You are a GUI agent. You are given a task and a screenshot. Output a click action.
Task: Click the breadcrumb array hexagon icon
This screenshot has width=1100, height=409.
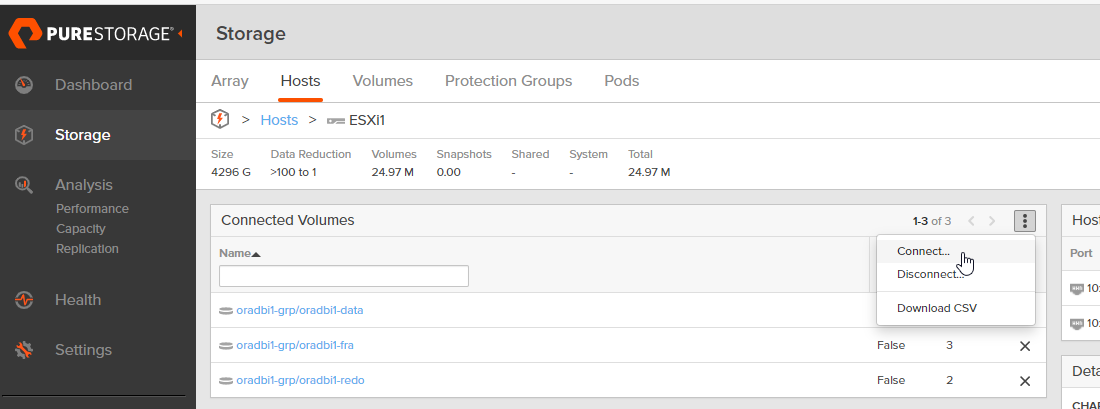click(220, 120)
